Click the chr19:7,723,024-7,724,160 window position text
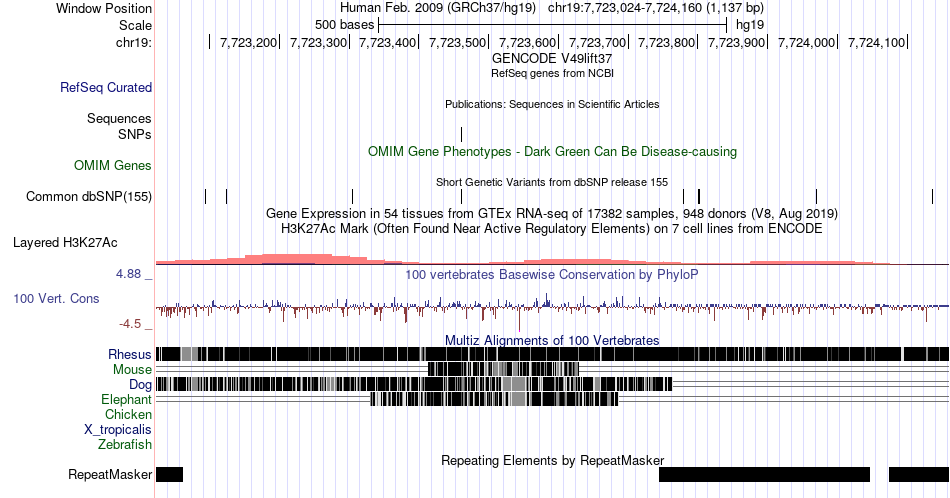The width and height of the screenshot is (950, 498). [x=656, y=8]
